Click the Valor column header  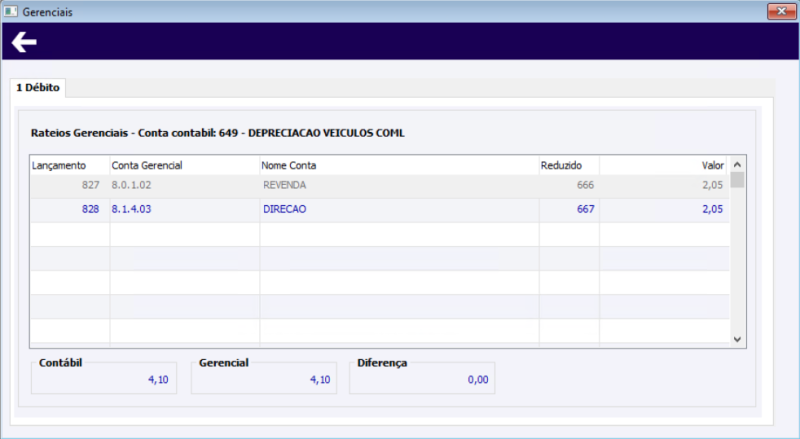664,165
